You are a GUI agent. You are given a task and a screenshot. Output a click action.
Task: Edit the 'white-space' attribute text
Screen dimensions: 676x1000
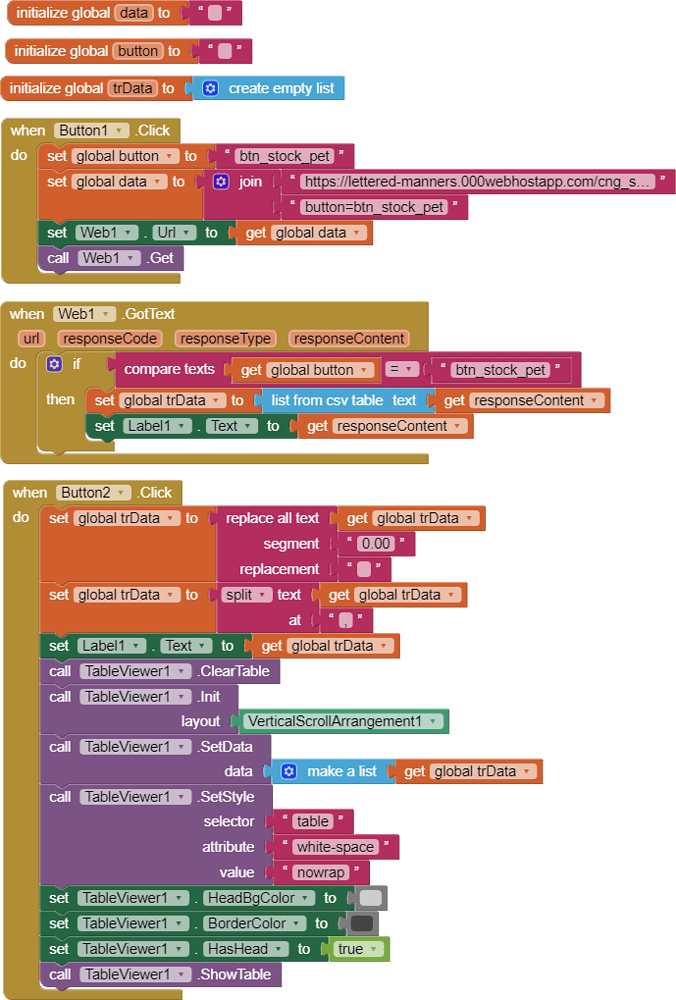click(335, 847)
